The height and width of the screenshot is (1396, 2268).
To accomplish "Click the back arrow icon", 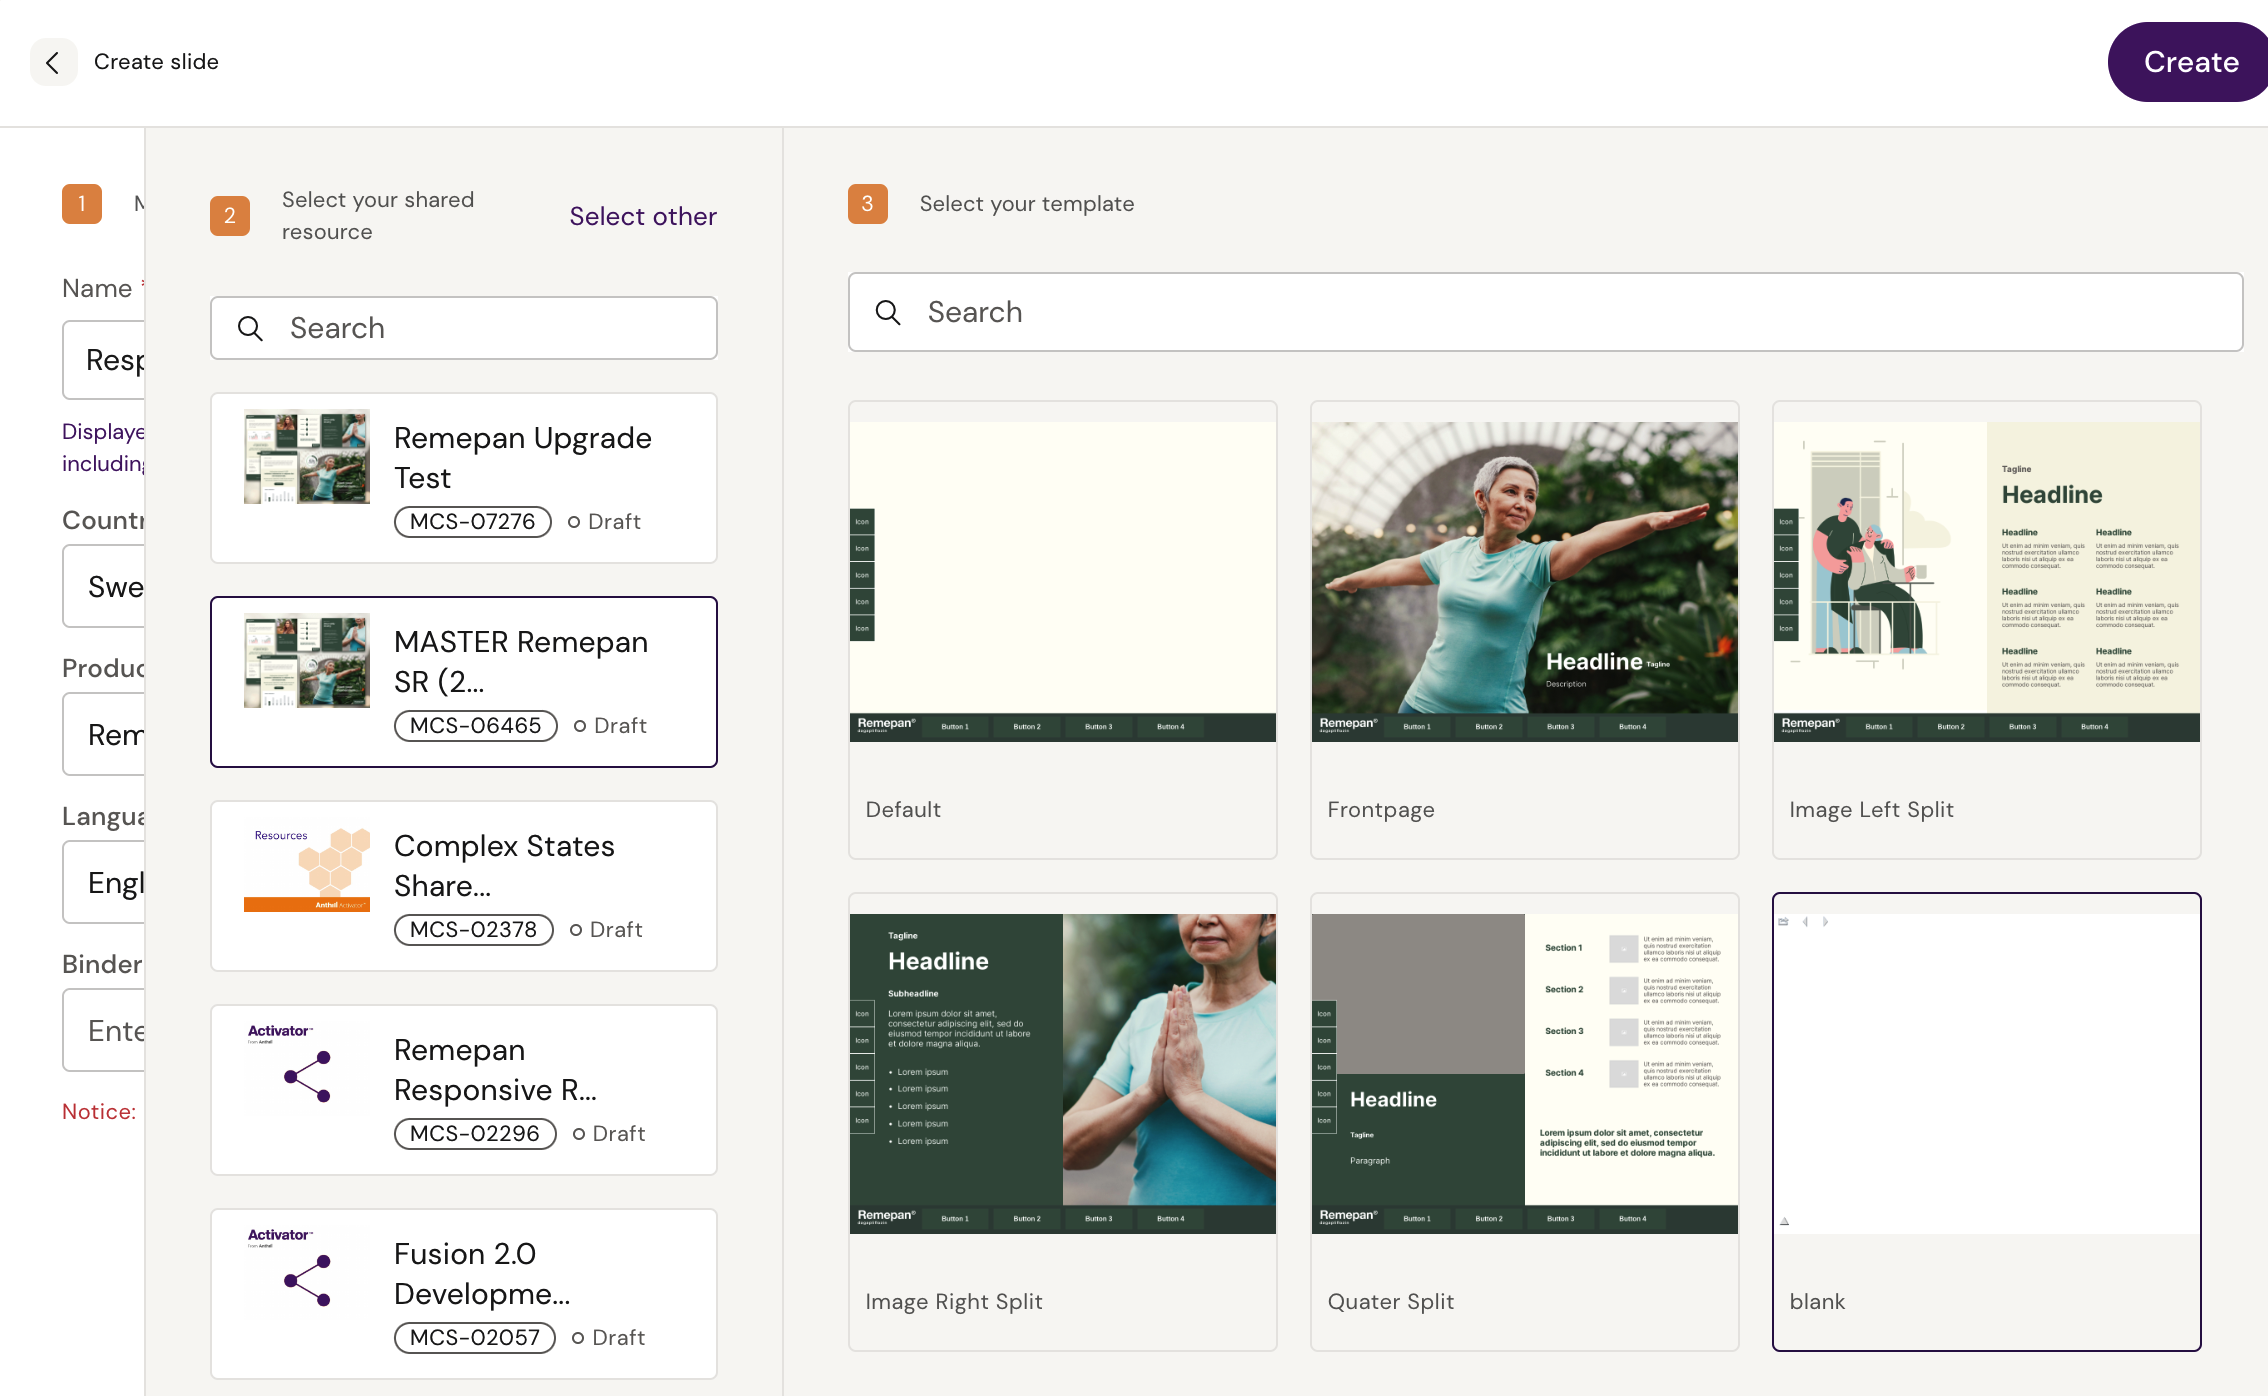I will pos(53,62).
